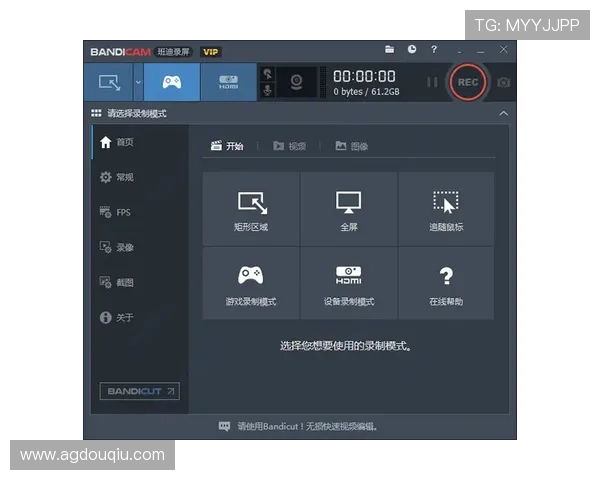Choose the 追随鼠标 follow mouse tile
Screen dimensions: 600x480
(446, 209)
